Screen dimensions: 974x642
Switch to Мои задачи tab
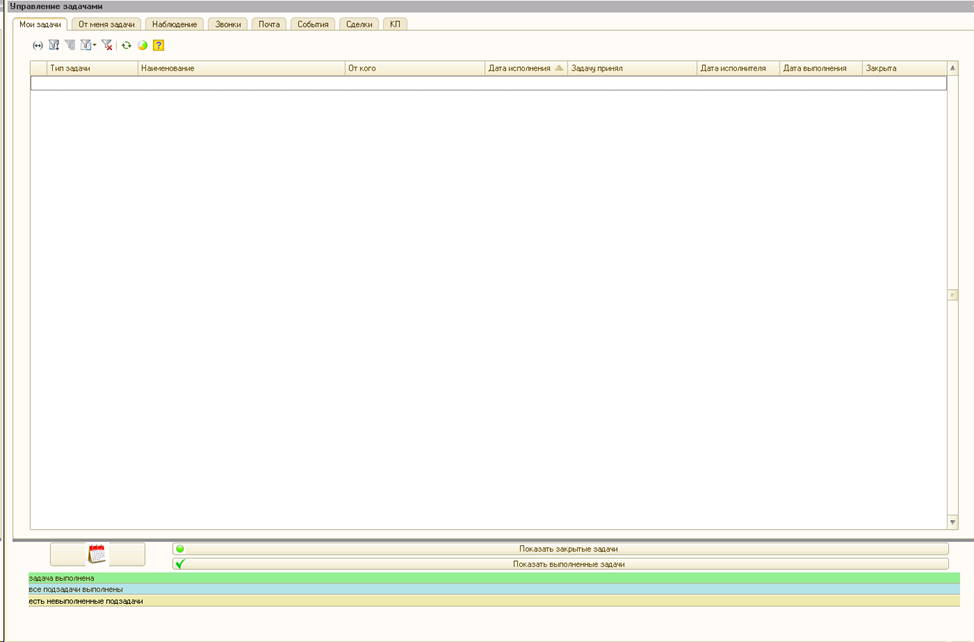tap(40, 24)
